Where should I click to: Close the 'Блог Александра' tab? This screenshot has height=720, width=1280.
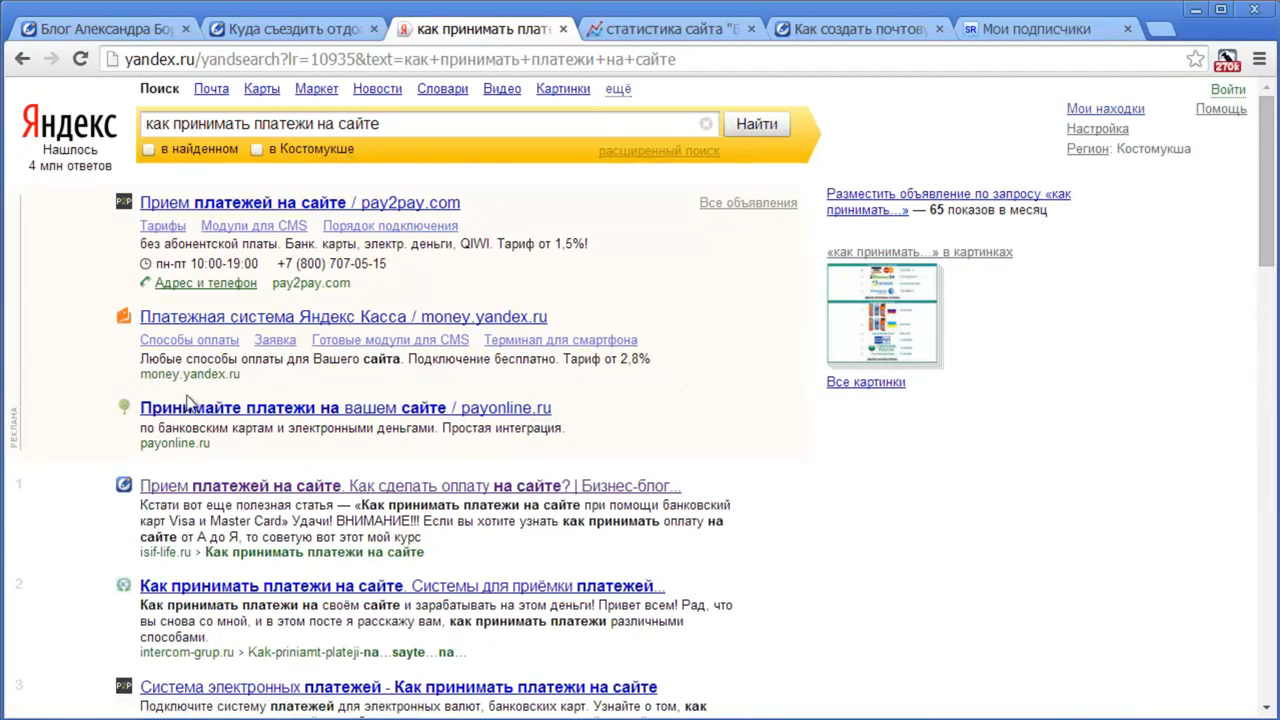click(x=188, y=29)
